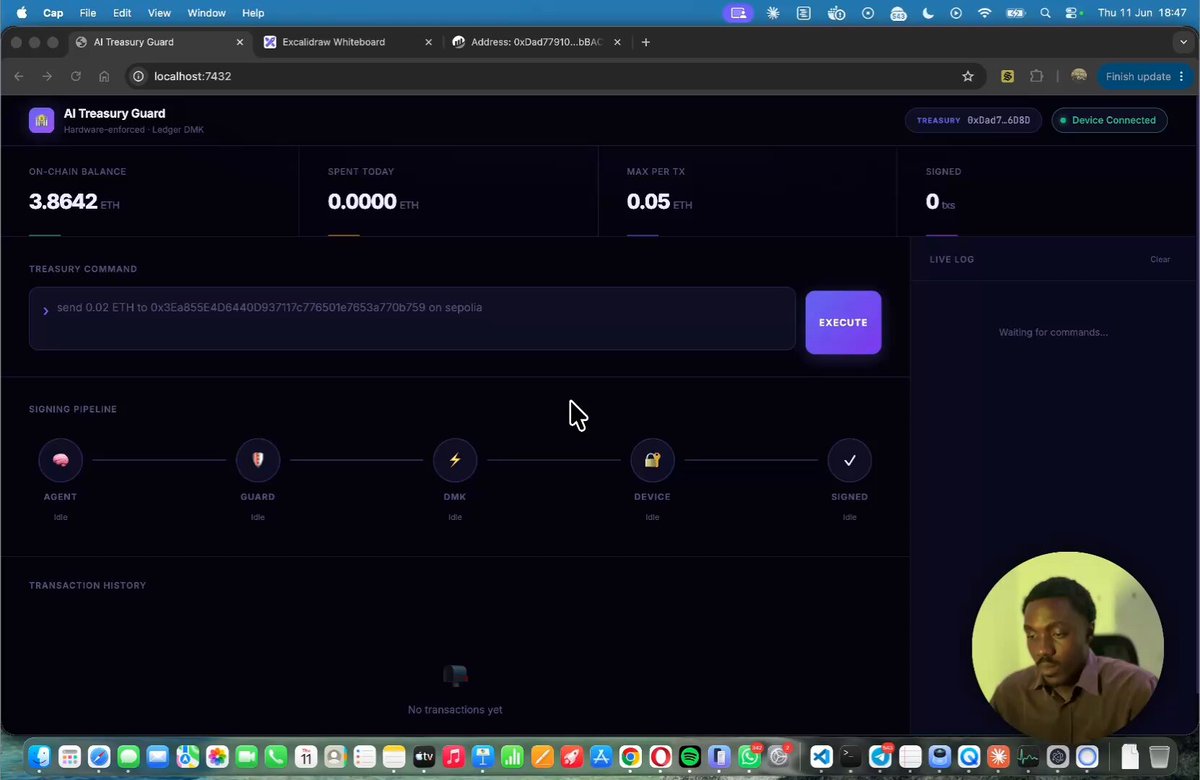
Task: Open the browser Extensions puzzle icon
Action: point(1036,76)
